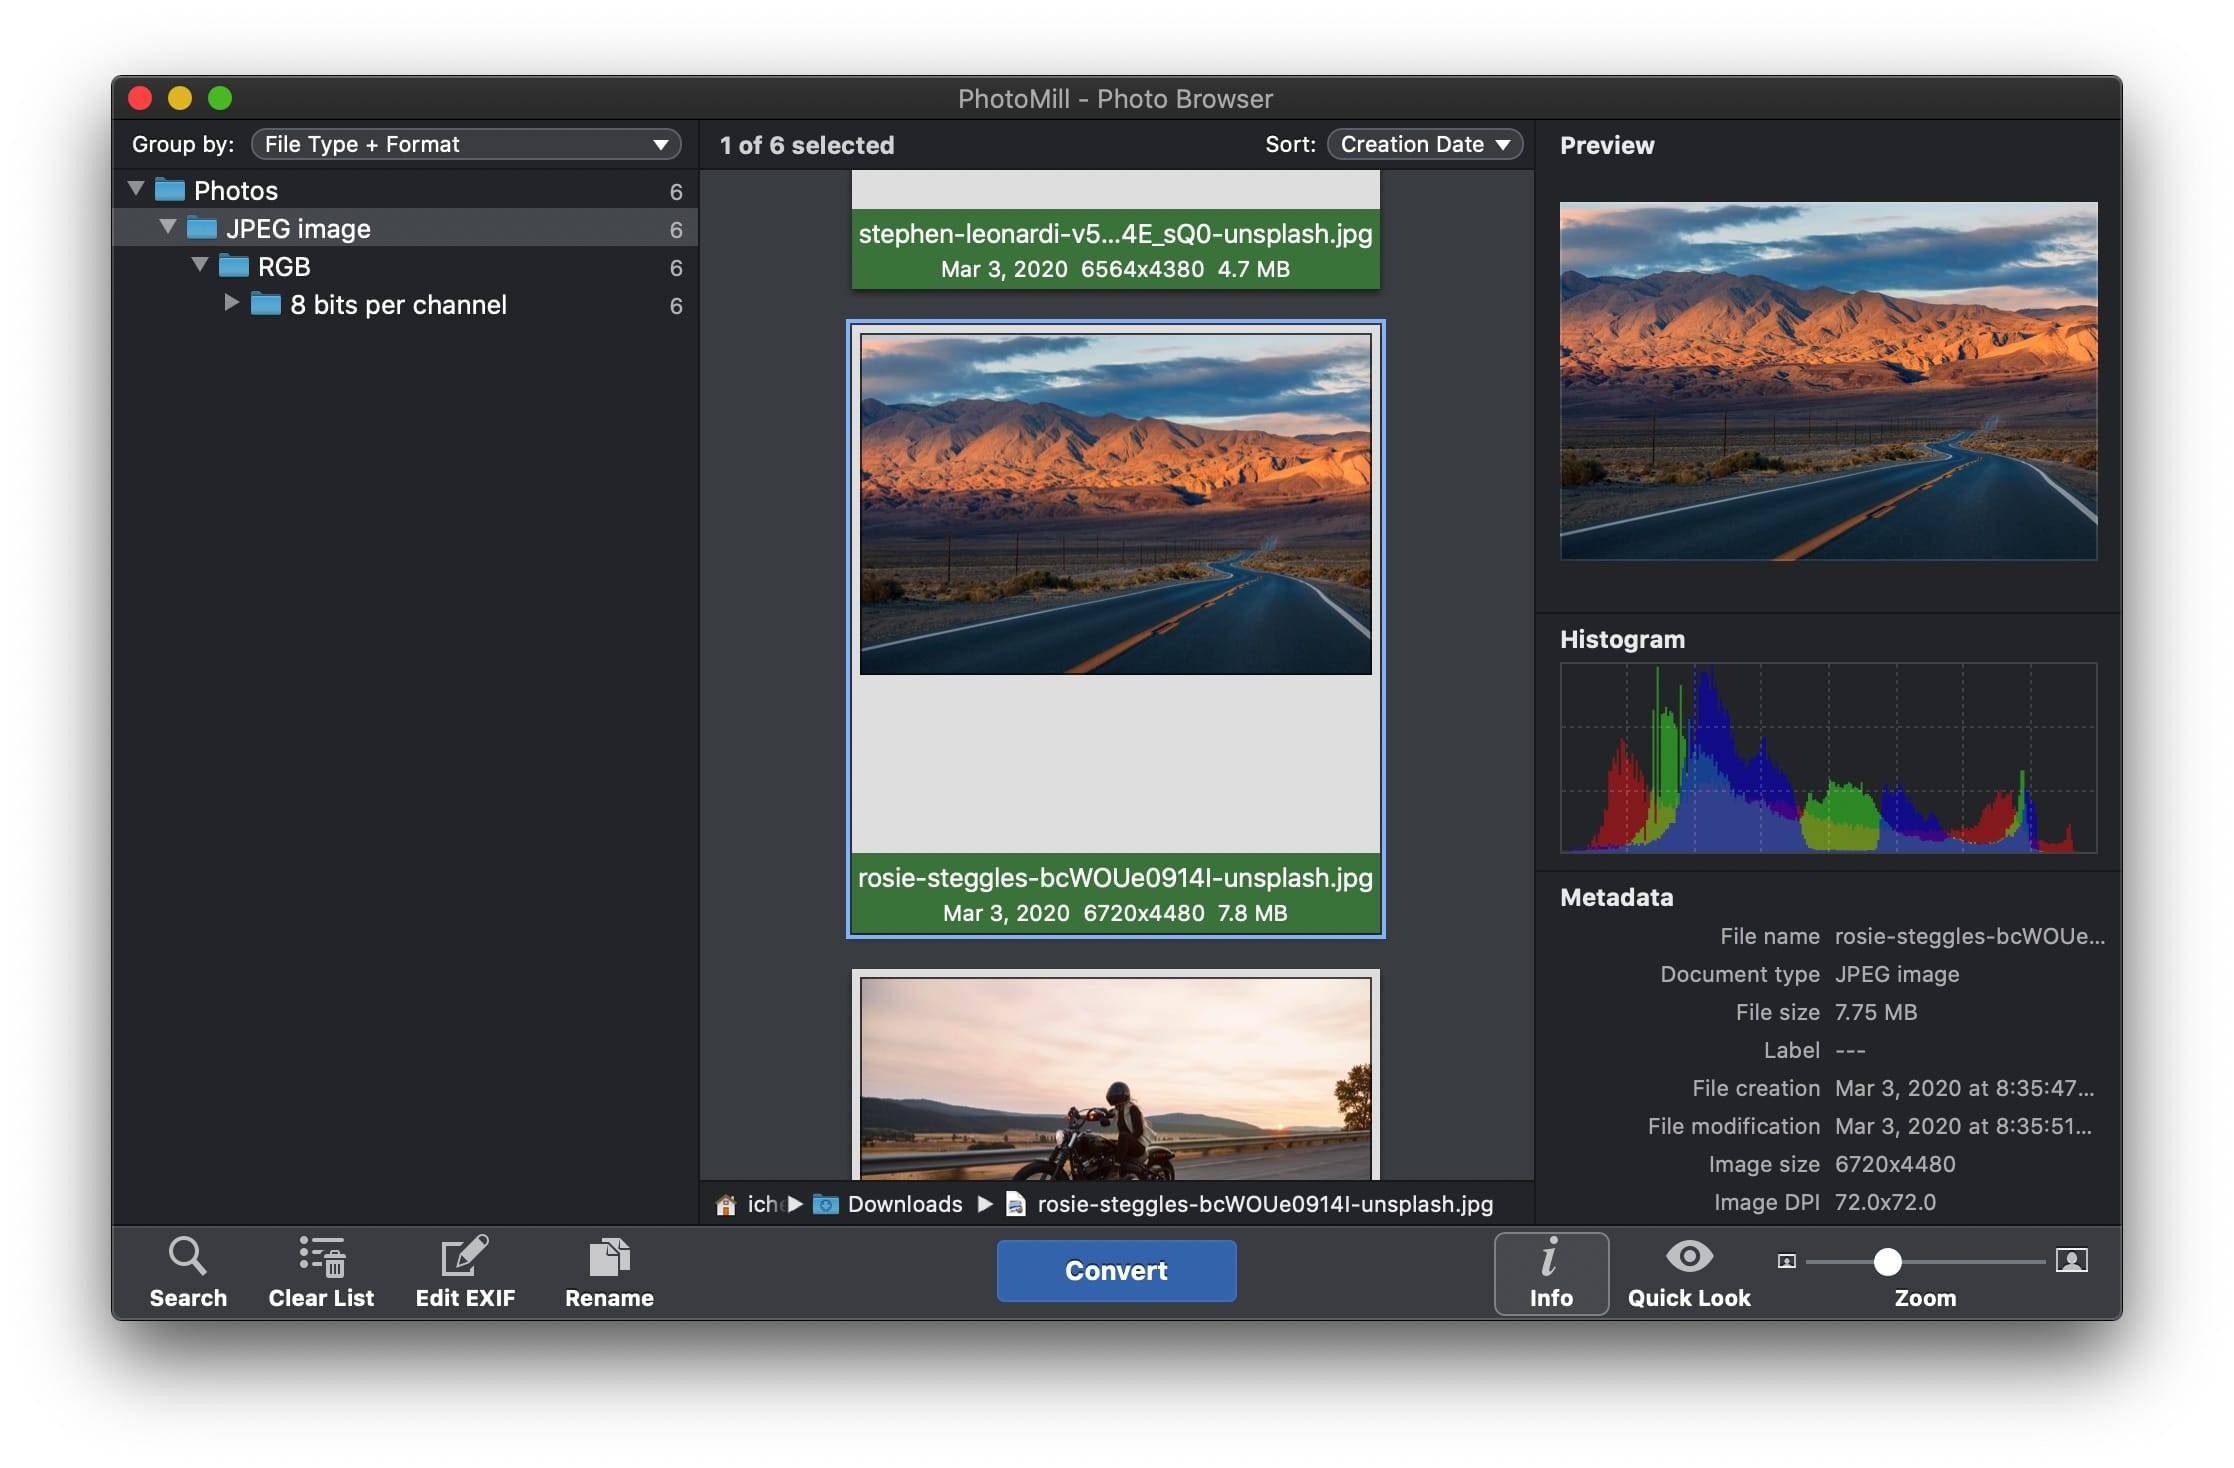Image resolution: width=2234 pixels, height=1468 pixels.
Task: Adjust the thumbnail Zoom slider handle
Action: 1887,1261
